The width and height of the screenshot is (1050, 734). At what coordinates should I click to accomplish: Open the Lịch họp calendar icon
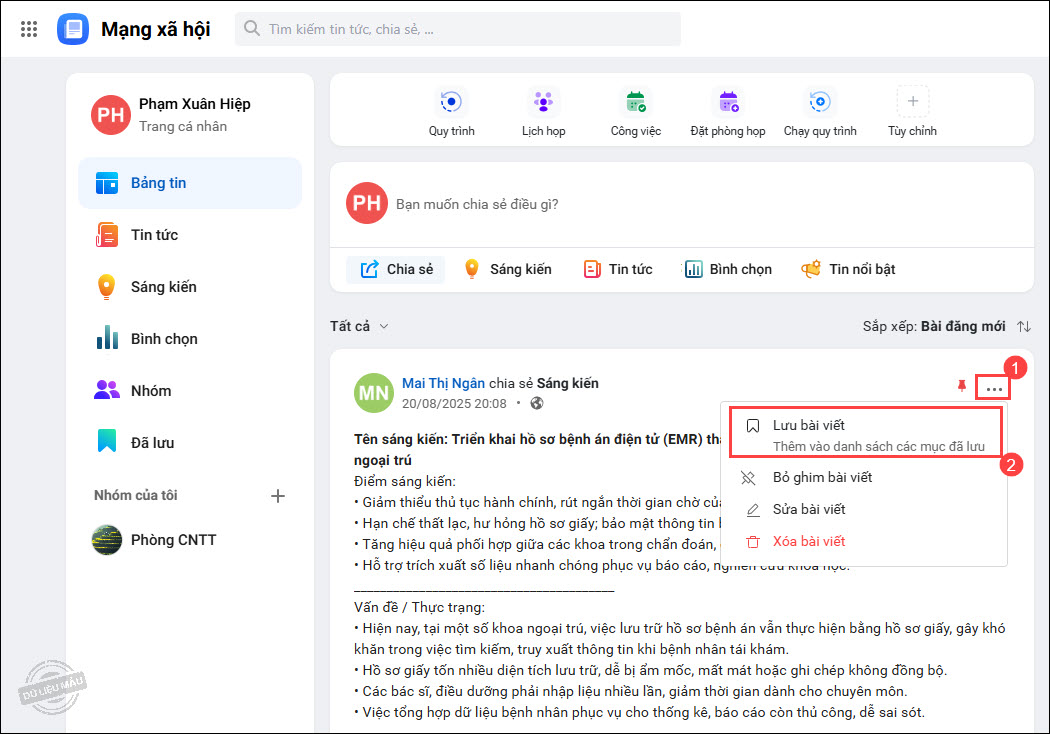click(543, 102)
